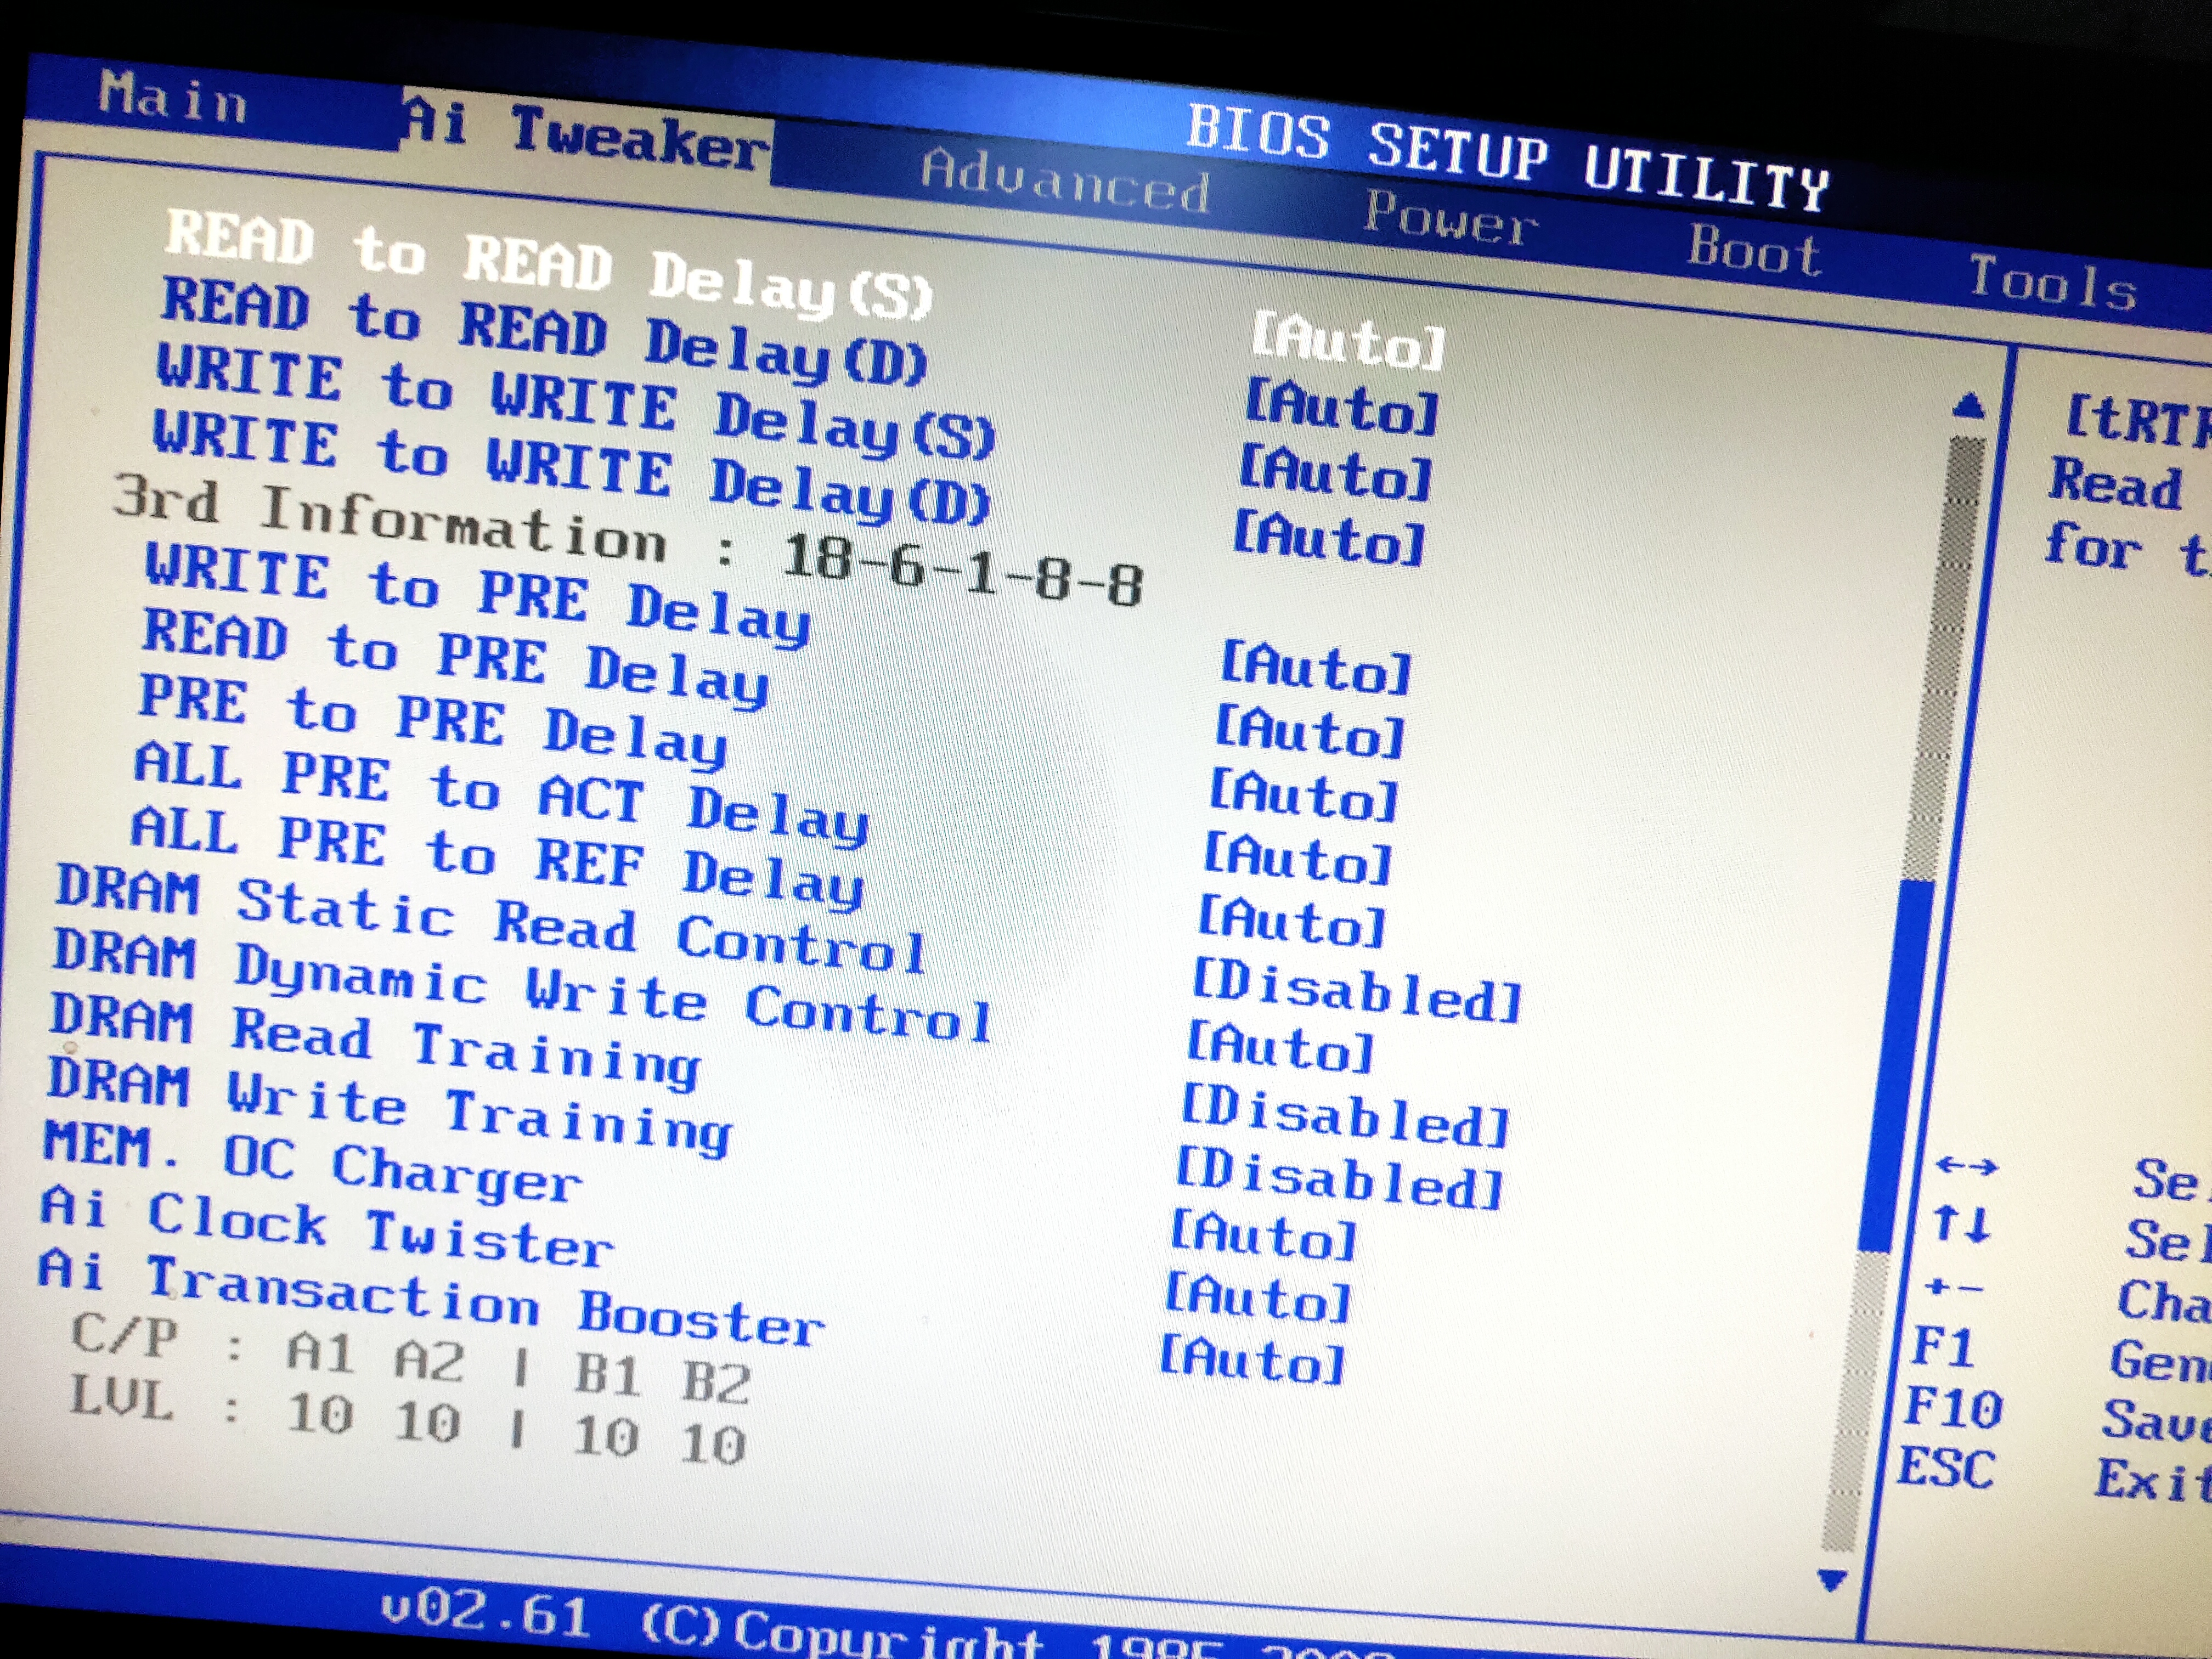Screen dimensions: 2212x1659
Task: Select DRAM Read Training setting
Action: pos(374,1041)
